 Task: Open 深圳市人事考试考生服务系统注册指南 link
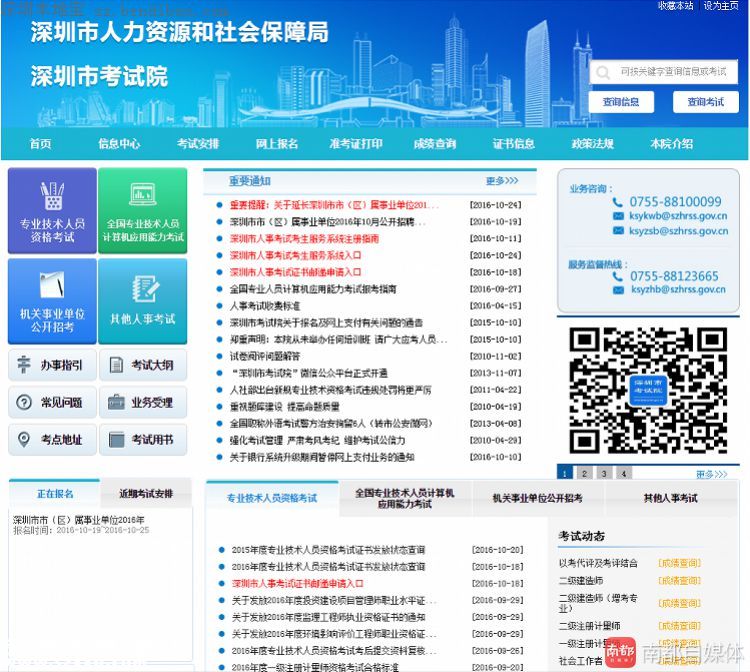(x=304, y=239)
